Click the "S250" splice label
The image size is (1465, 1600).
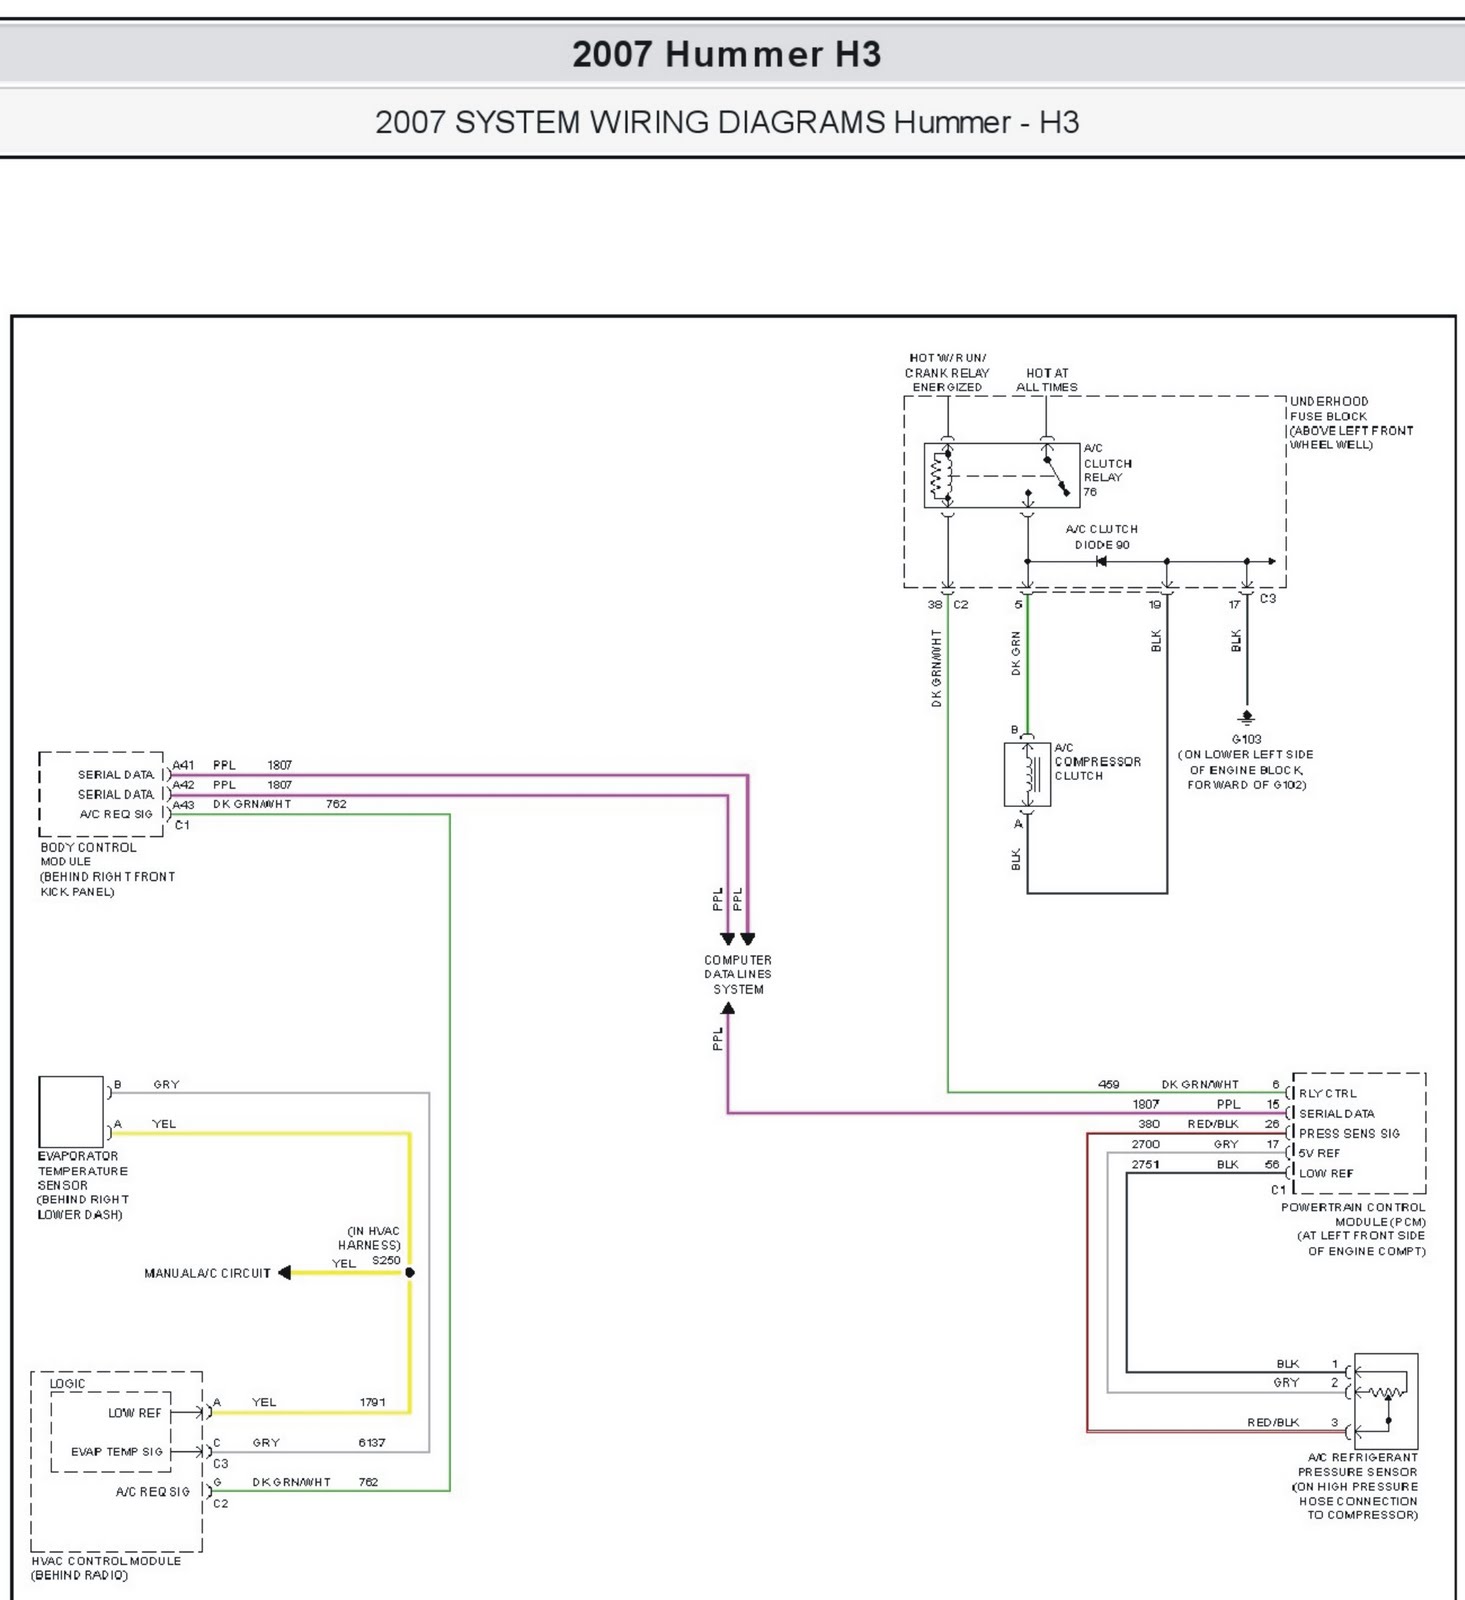click(386, 1260)
